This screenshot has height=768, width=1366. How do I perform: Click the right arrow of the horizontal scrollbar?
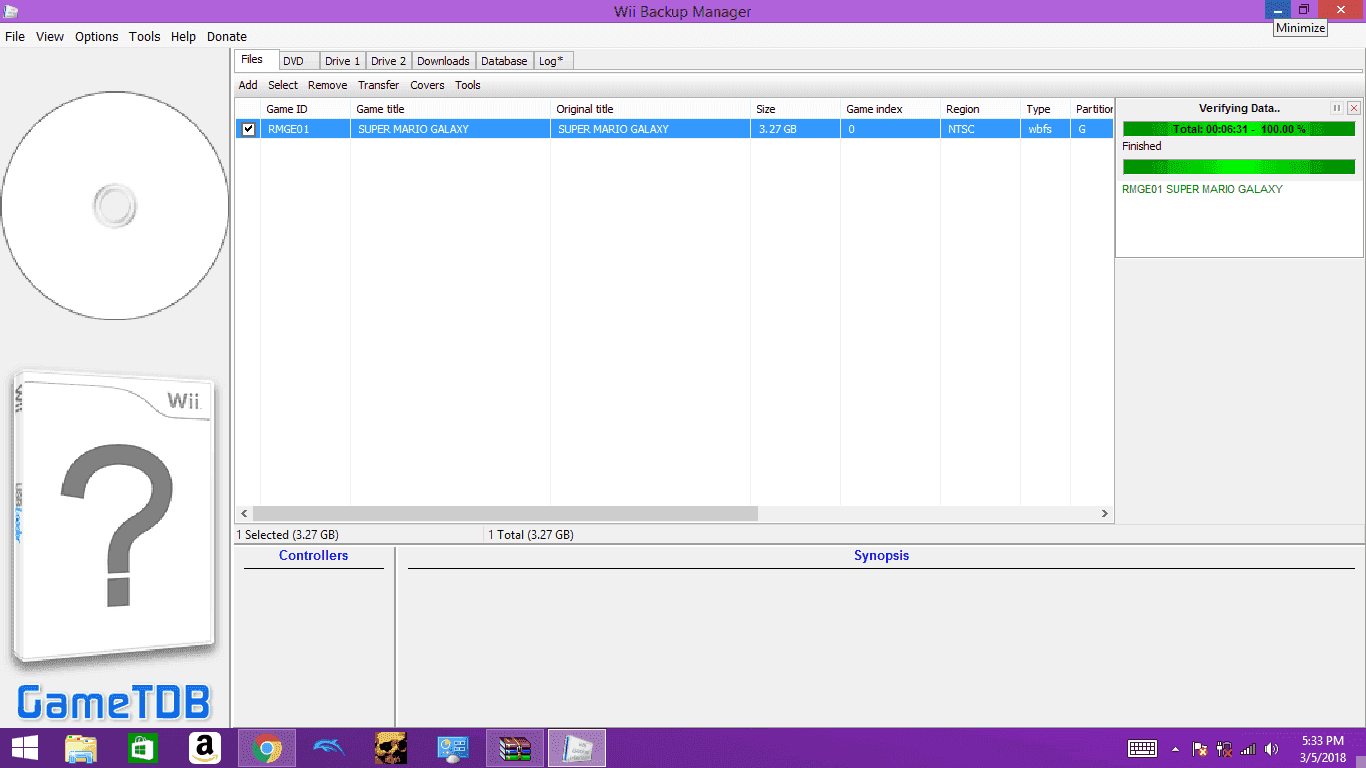pos(1105,513)
